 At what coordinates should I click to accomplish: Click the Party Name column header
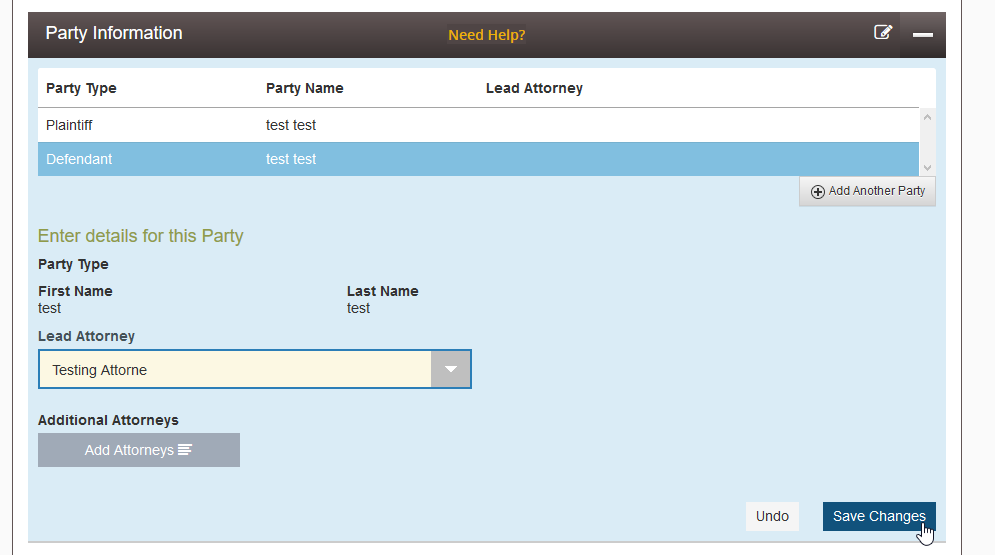point(305,88)
